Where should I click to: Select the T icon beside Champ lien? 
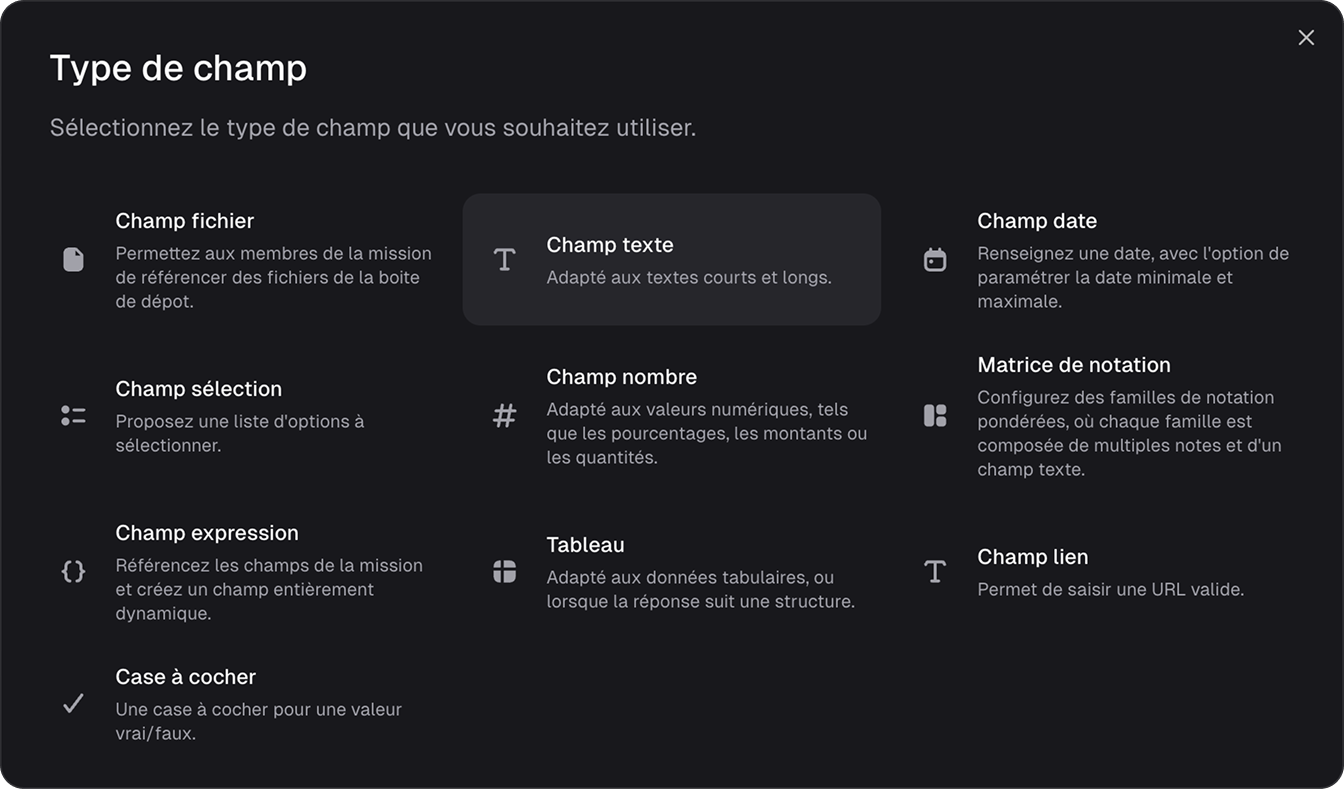tap(935, 571)
